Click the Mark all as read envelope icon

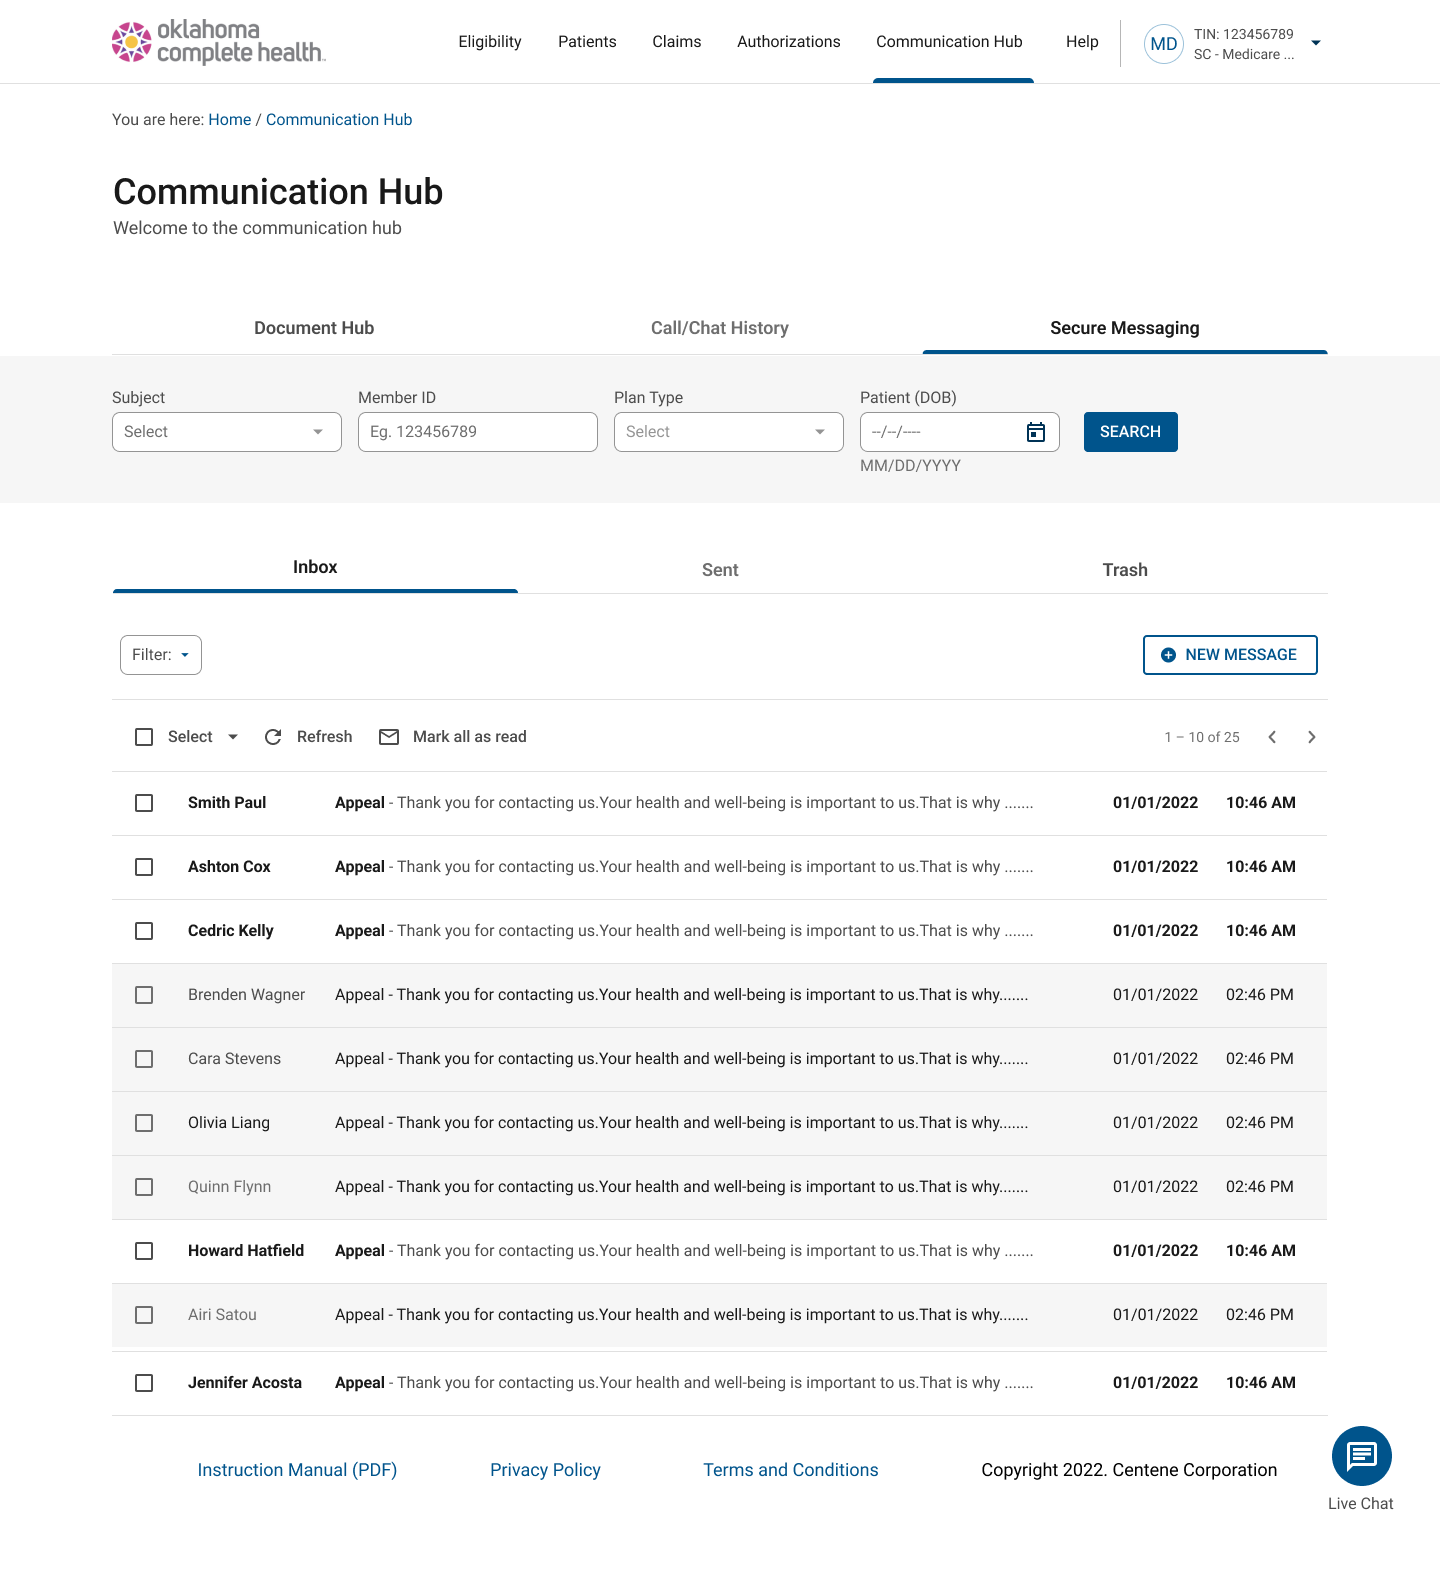click(389, 737)
